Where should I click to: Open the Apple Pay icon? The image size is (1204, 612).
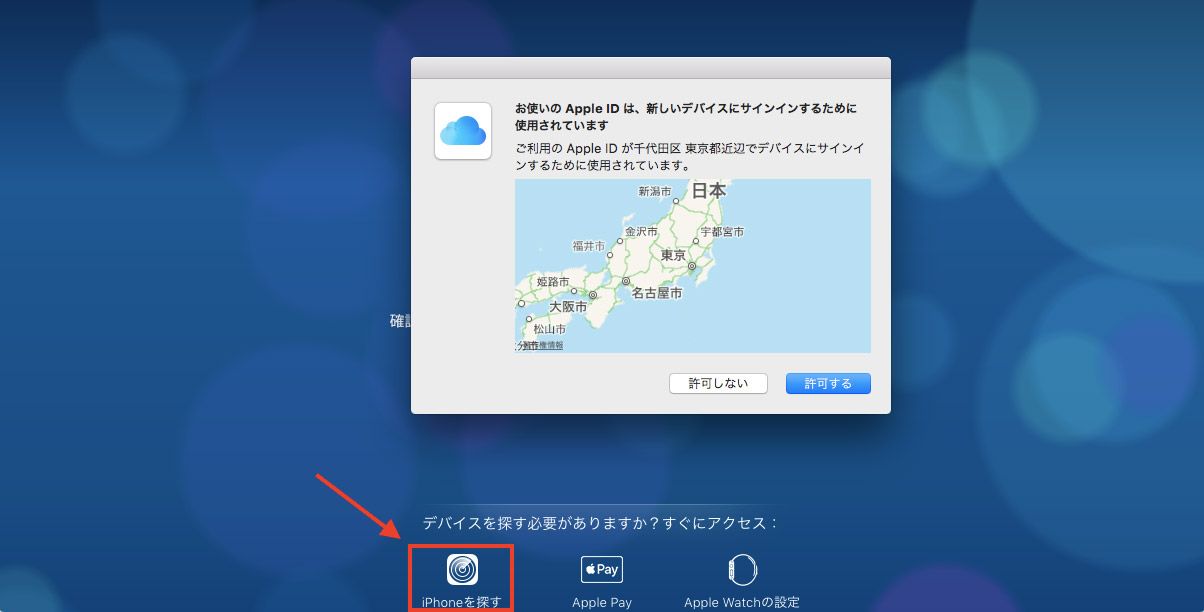click(602, 569)
